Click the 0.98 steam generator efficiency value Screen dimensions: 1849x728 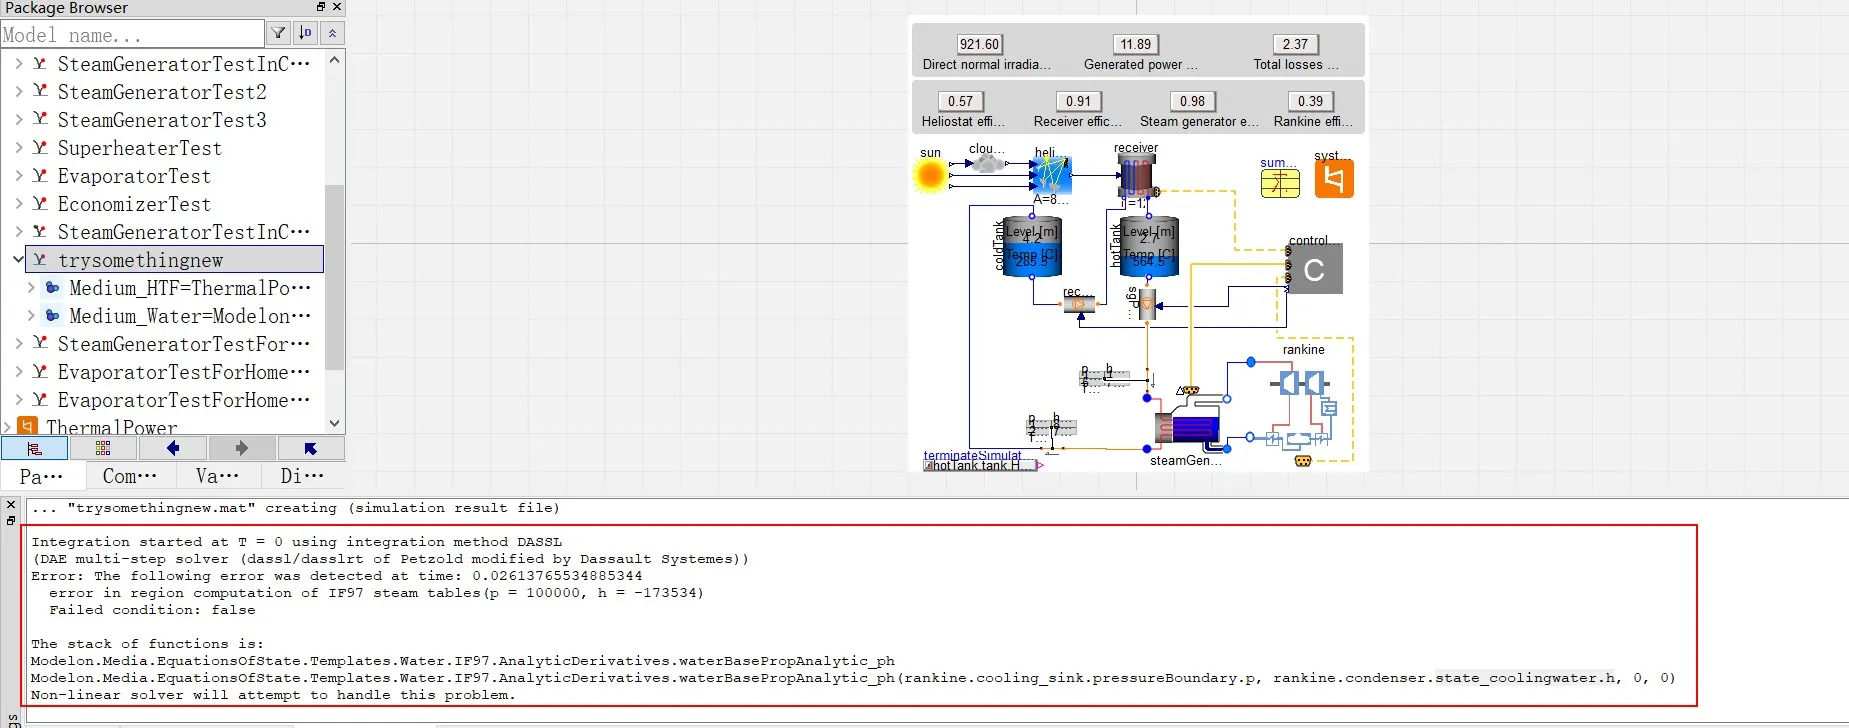click(x=1192, y=101)
